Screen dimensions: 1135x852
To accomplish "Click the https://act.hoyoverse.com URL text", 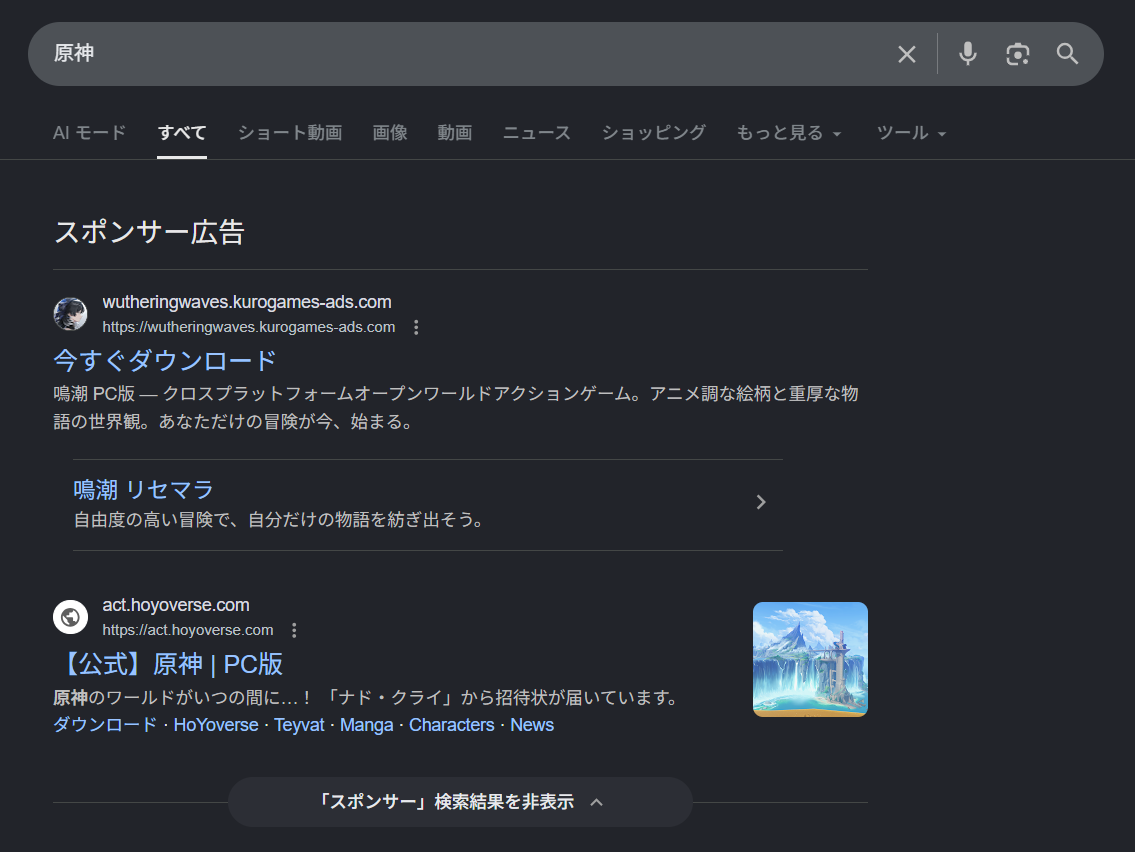I will click(188, 630).
